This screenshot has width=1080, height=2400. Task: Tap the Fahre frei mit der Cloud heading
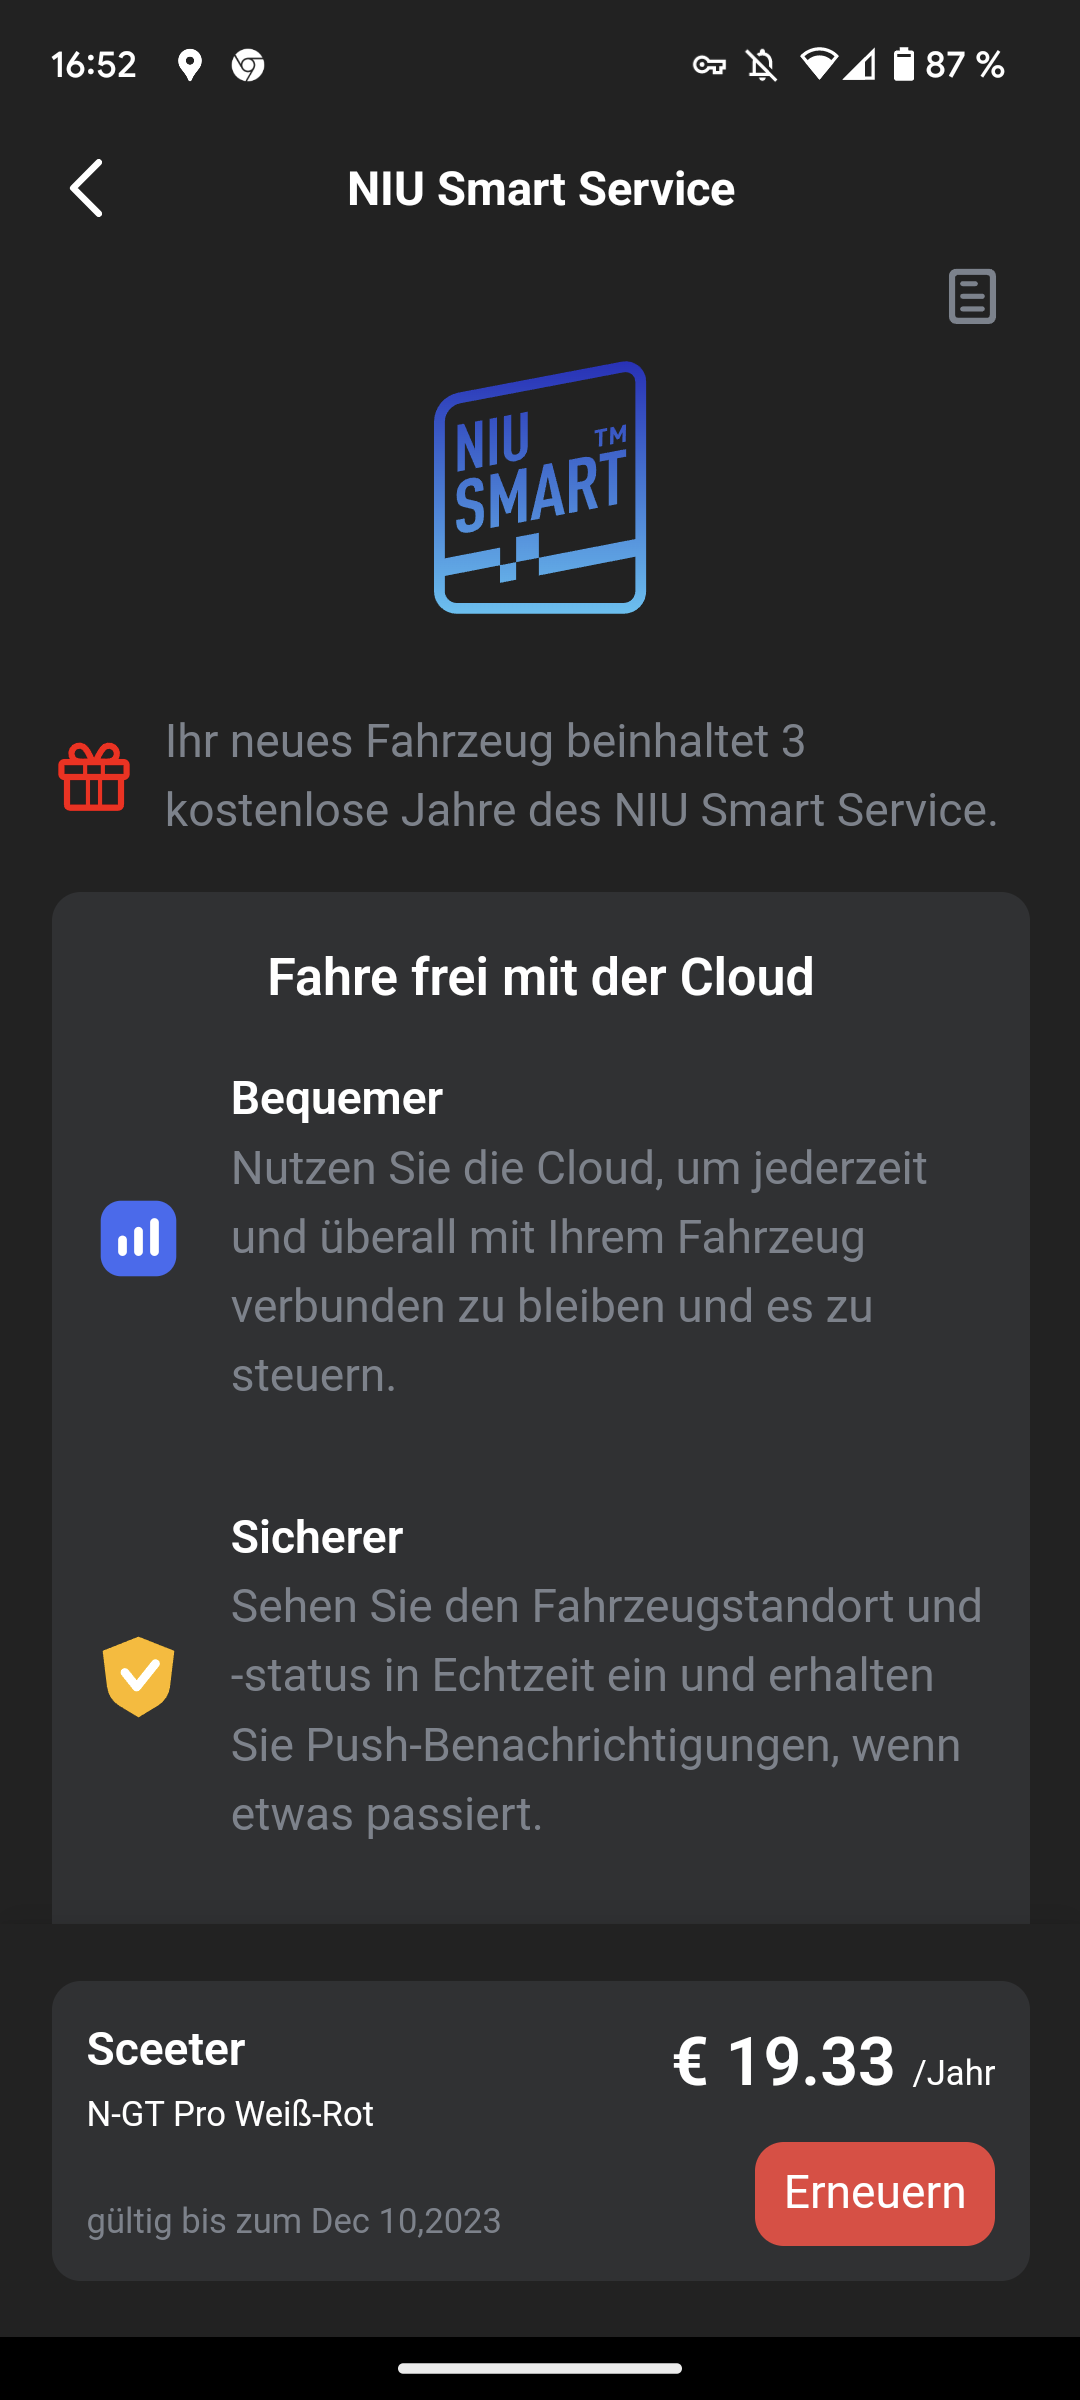[540, 977]
